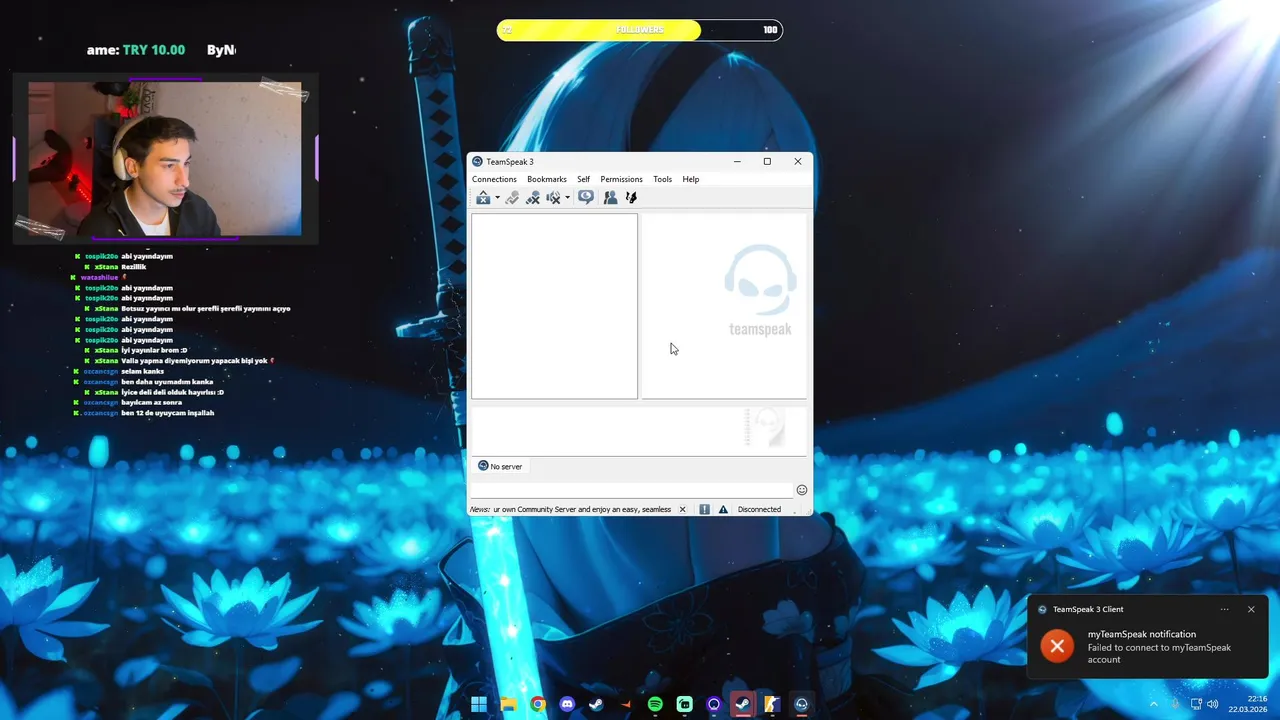Close the TeamSpeak 3 window
The width and height of the screenshot is (1280, 720).
(x=798, y=162)
